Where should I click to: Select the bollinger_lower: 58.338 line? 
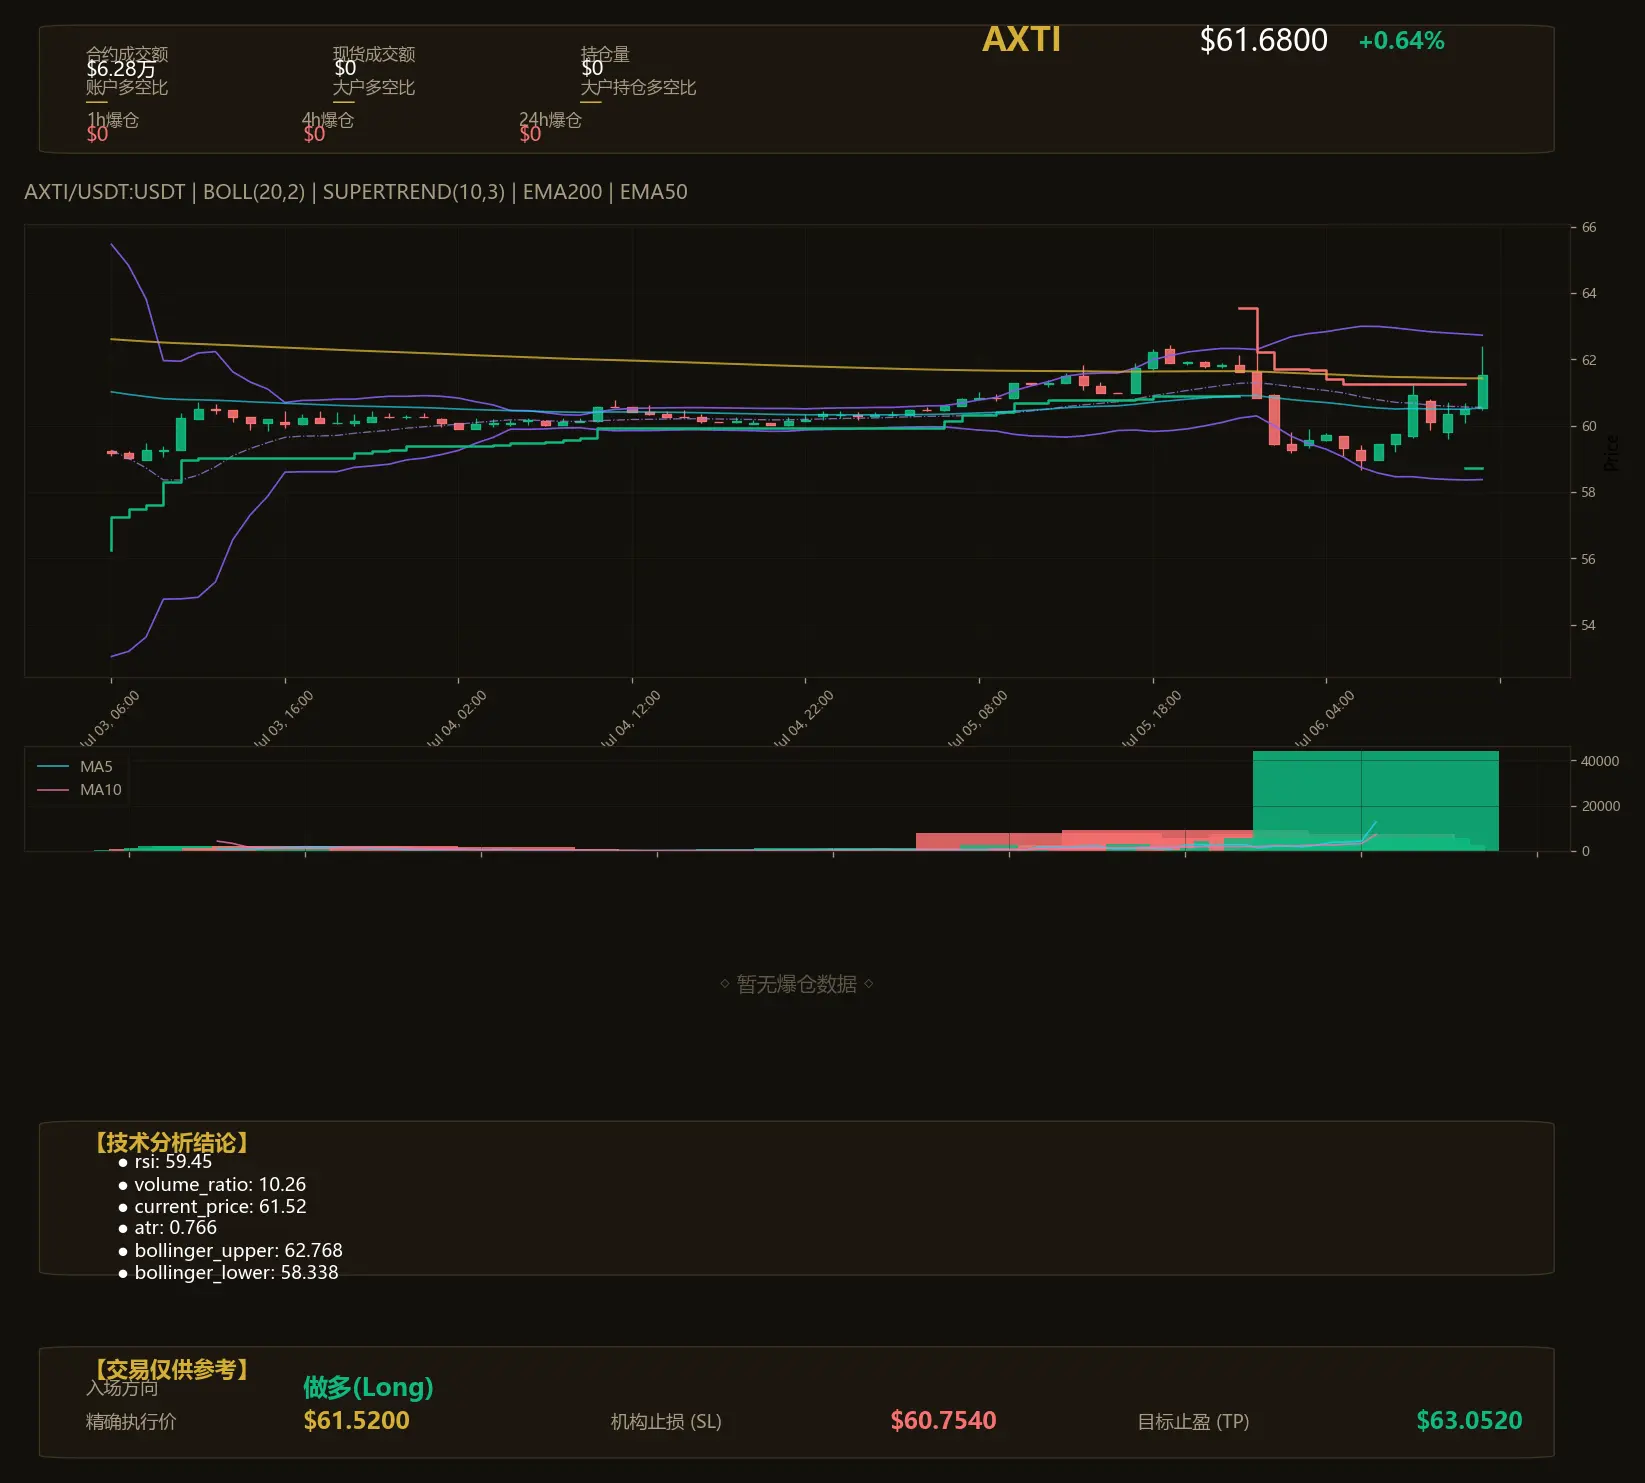(x=236, y=1273)
